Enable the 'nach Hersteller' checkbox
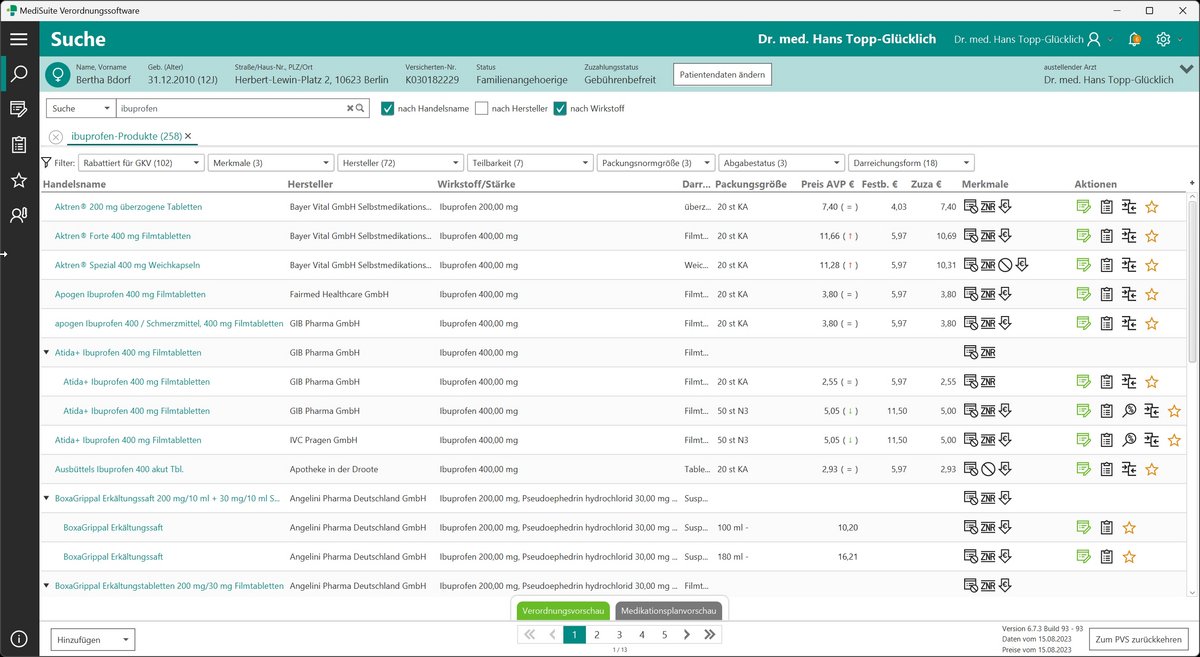This screenshot has width=1200, height=657. 482,108
